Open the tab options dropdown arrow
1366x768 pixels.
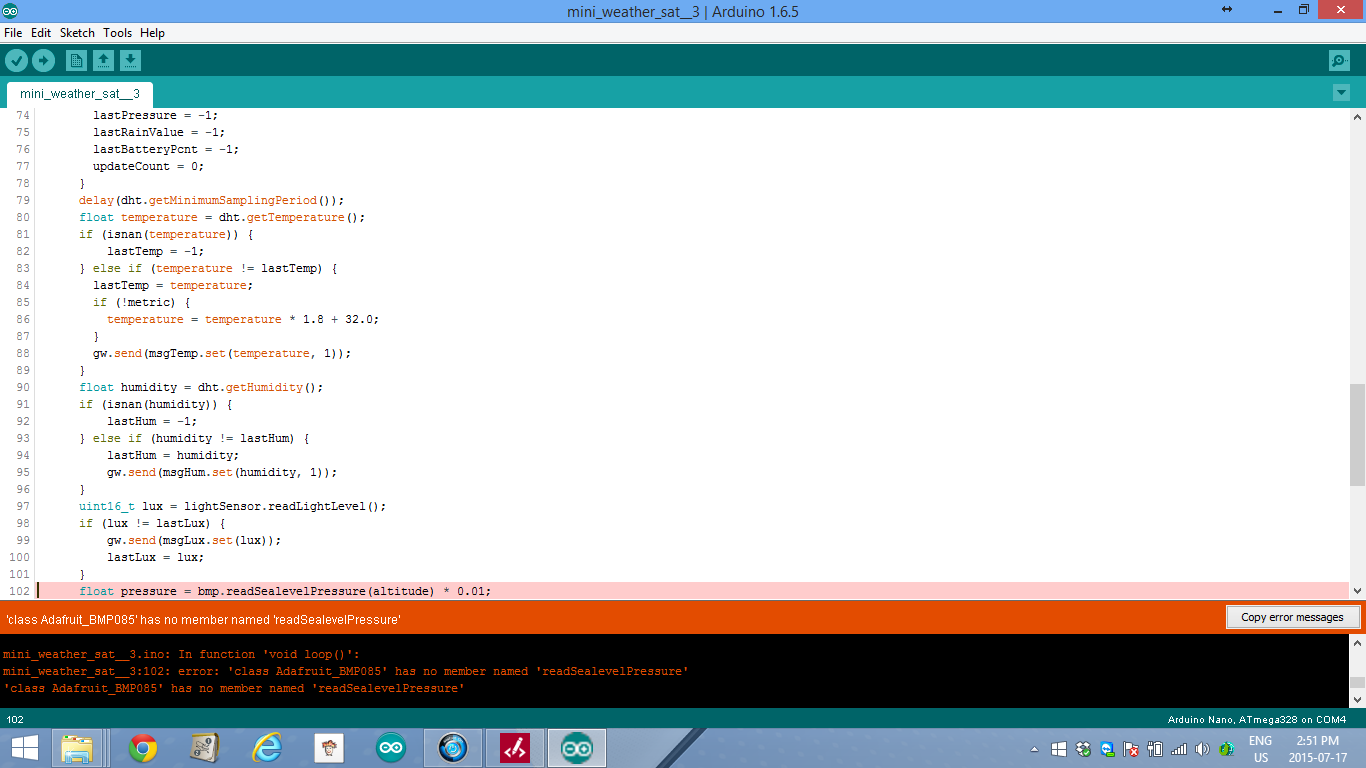(1341, 93)
